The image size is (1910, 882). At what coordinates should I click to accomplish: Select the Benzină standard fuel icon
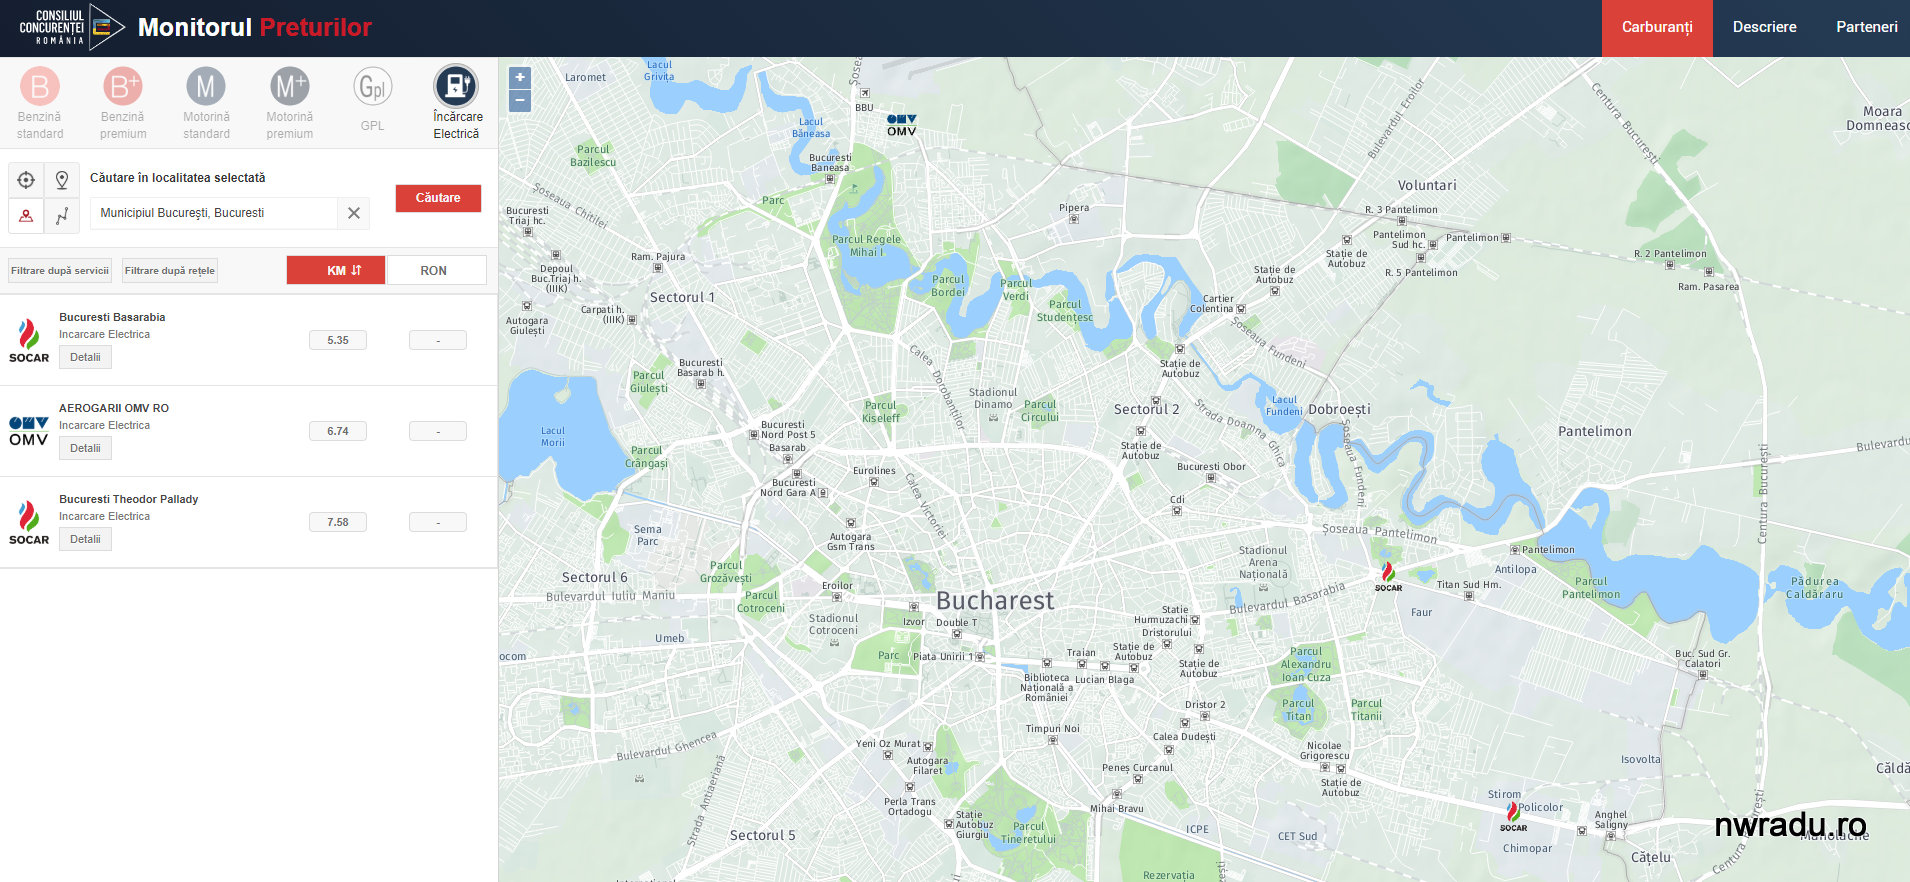(x=40, y=87)
